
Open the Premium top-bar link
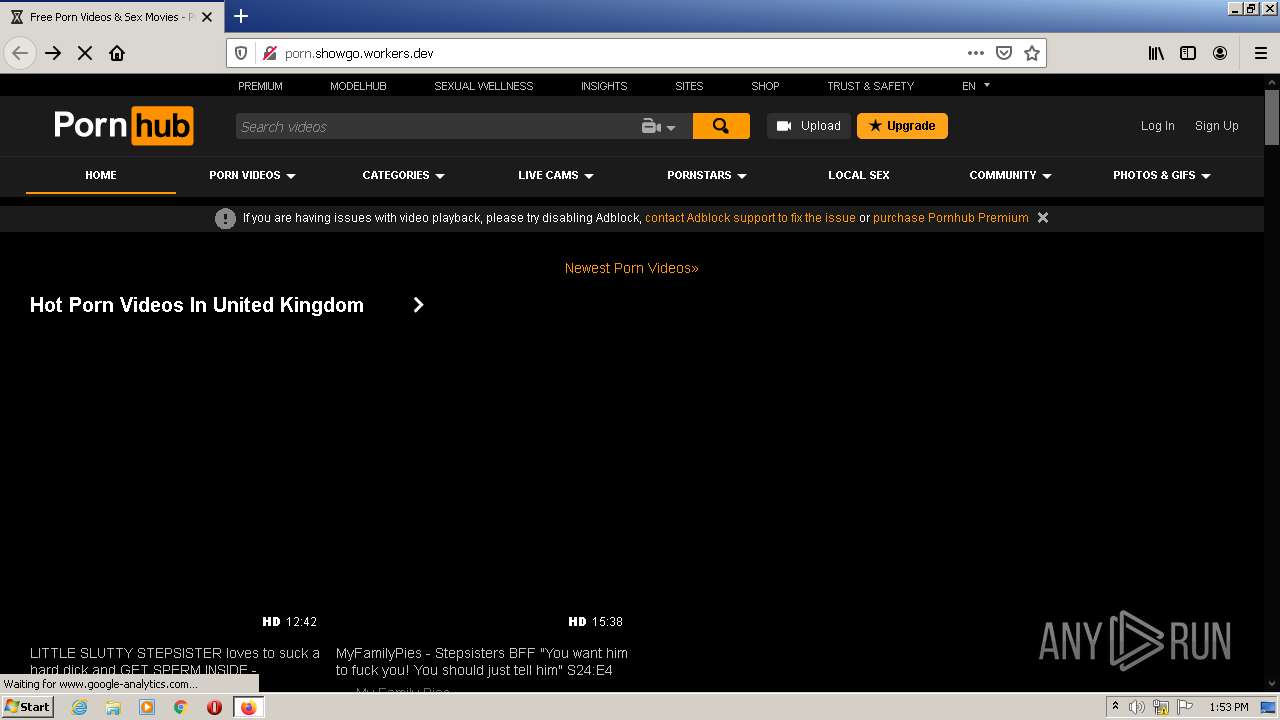[x=260, y=86]
